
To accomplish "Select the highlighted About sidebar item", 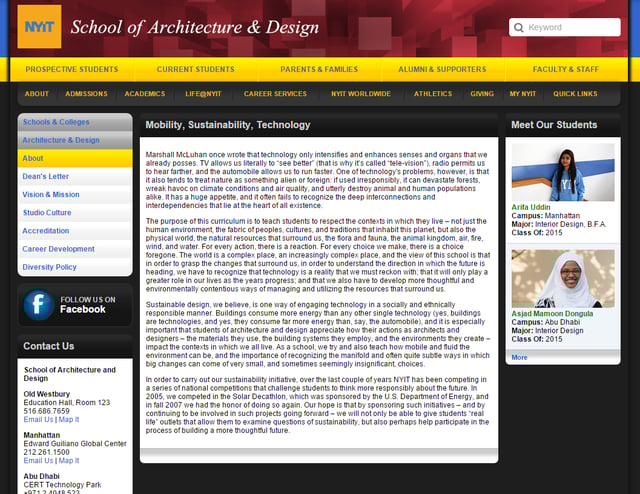I will pyautogui.click(x=75, y=158).
